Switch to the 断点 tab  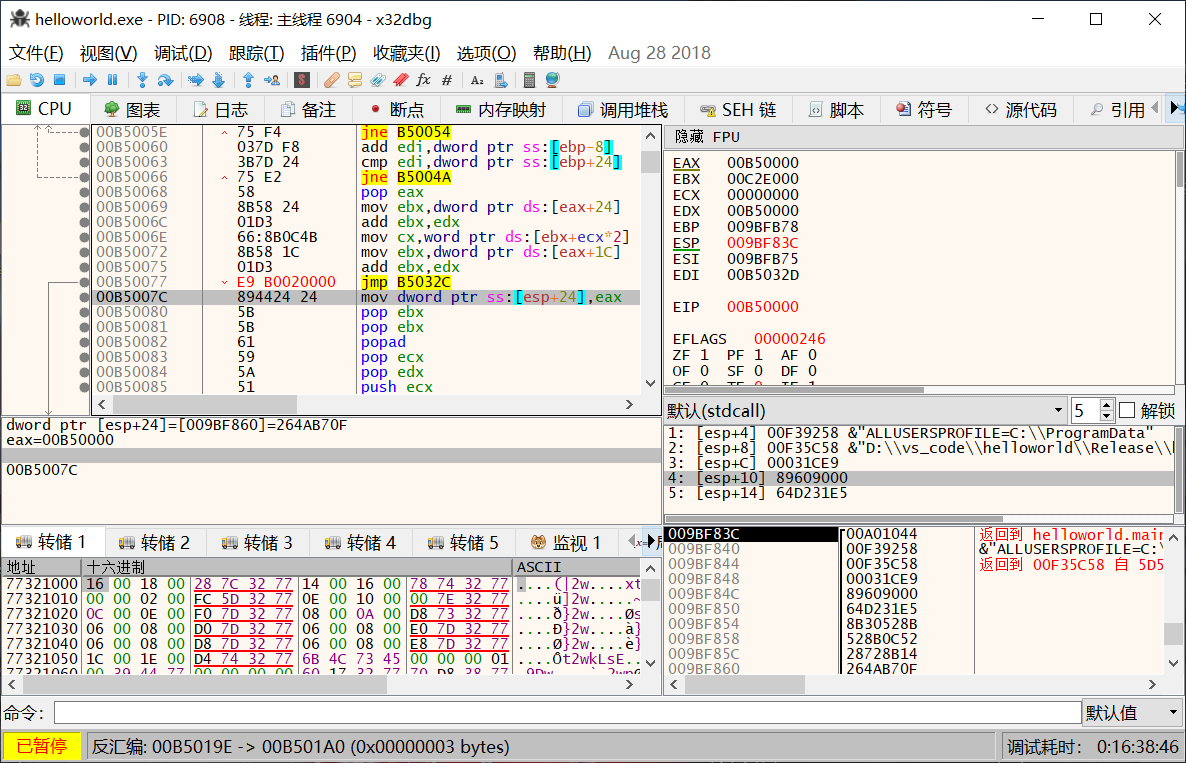396,110
